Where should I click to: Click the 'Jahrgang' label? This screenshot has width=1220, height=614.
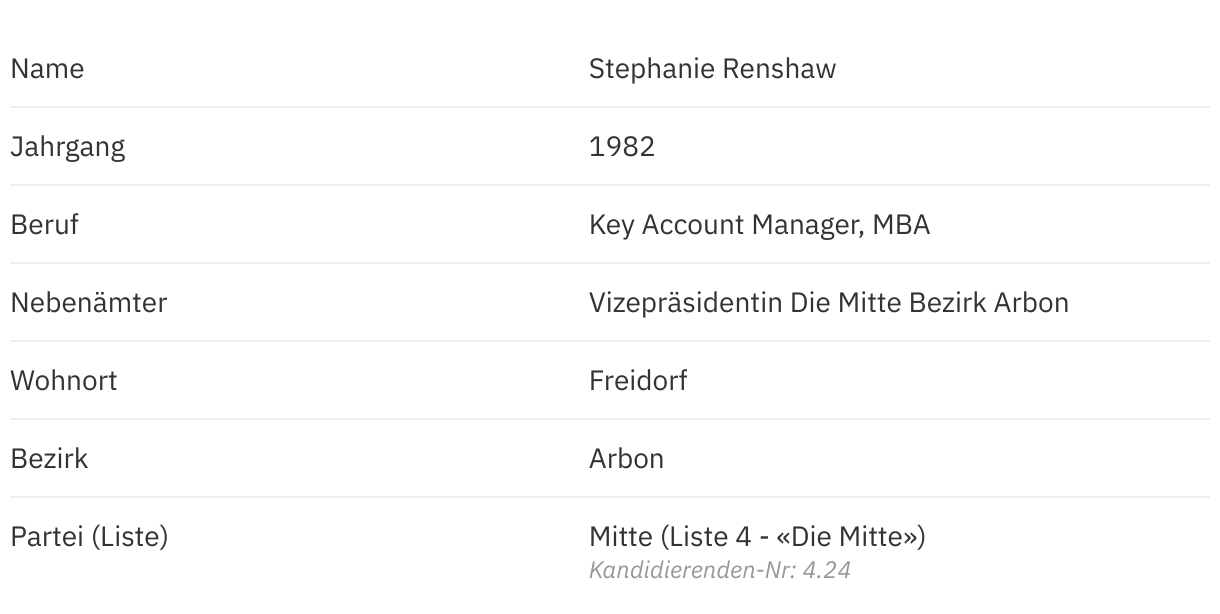click(x=68, y=147)
